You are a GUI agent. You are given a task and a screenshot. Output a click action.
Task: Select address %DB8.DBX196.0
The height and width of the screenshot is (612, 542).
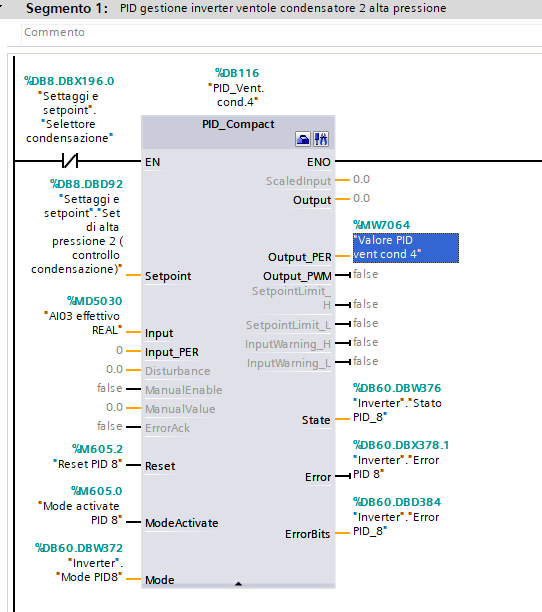pyautogui.click(x=69, y=81)
